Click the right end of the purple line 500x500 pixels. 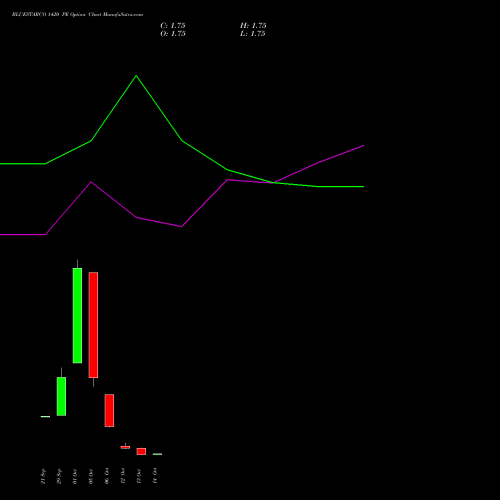tap(363, 145)
